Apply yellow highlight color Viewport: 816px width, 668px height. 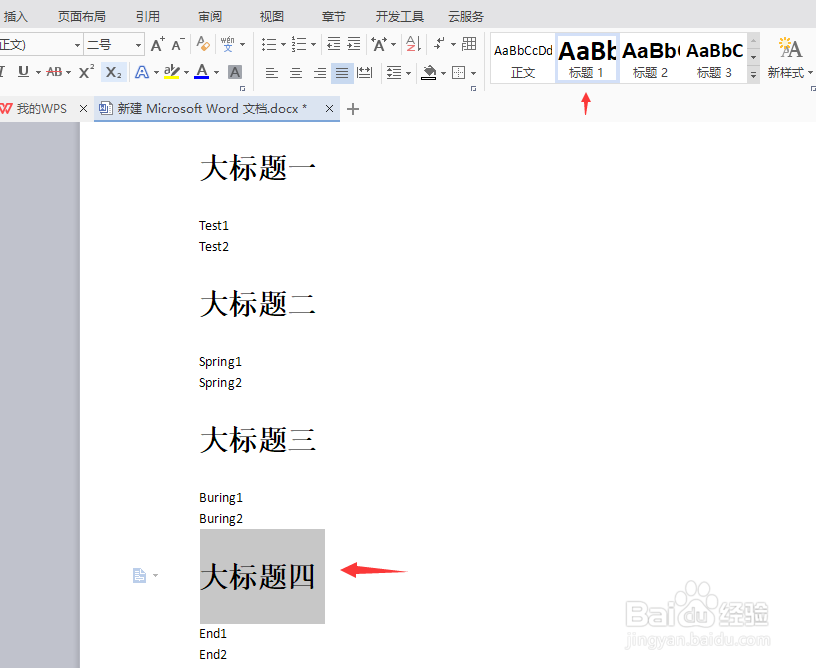pyautogui.click(x=172, y=72)
